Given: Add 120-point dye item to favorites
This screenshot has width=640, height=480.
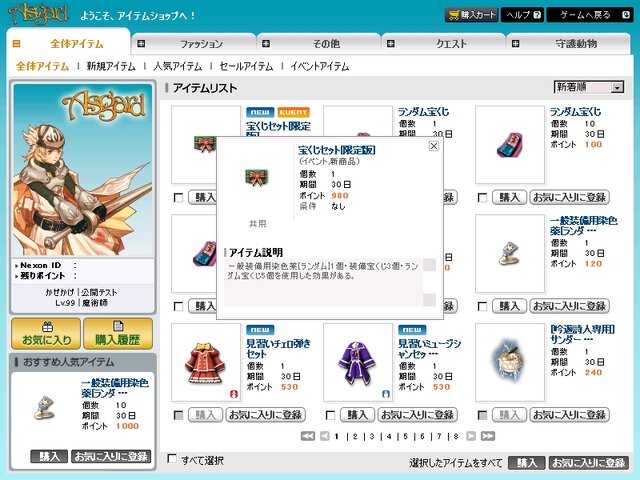Looking at the screenshot, I should tap(569, 306).
